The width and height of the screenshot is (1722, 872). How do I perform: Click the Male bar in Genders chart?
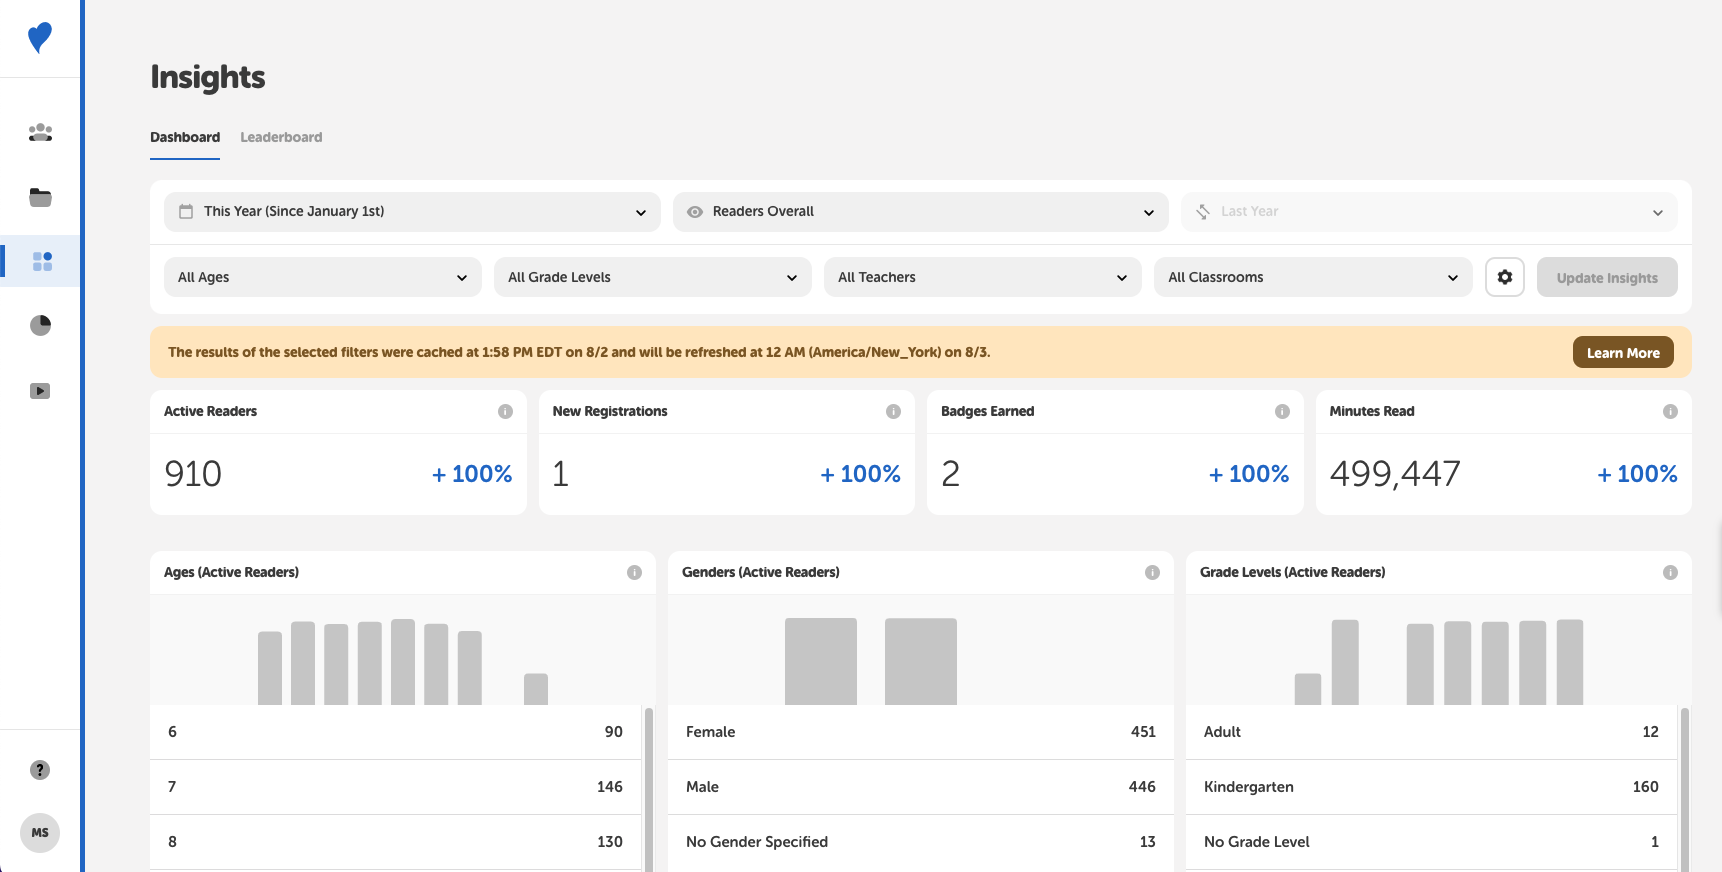tap(921, 661)
